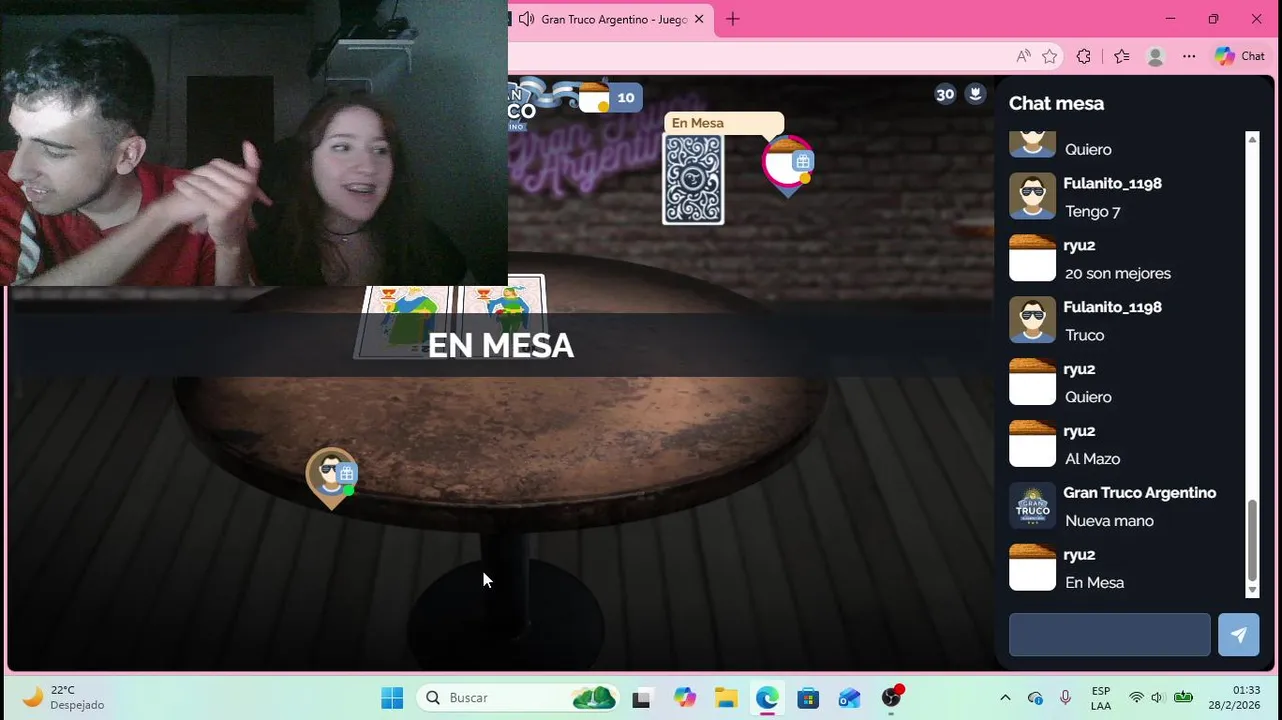
Task: Click the Gran Truco Argentino sender name
Action: coord(1139,493)
